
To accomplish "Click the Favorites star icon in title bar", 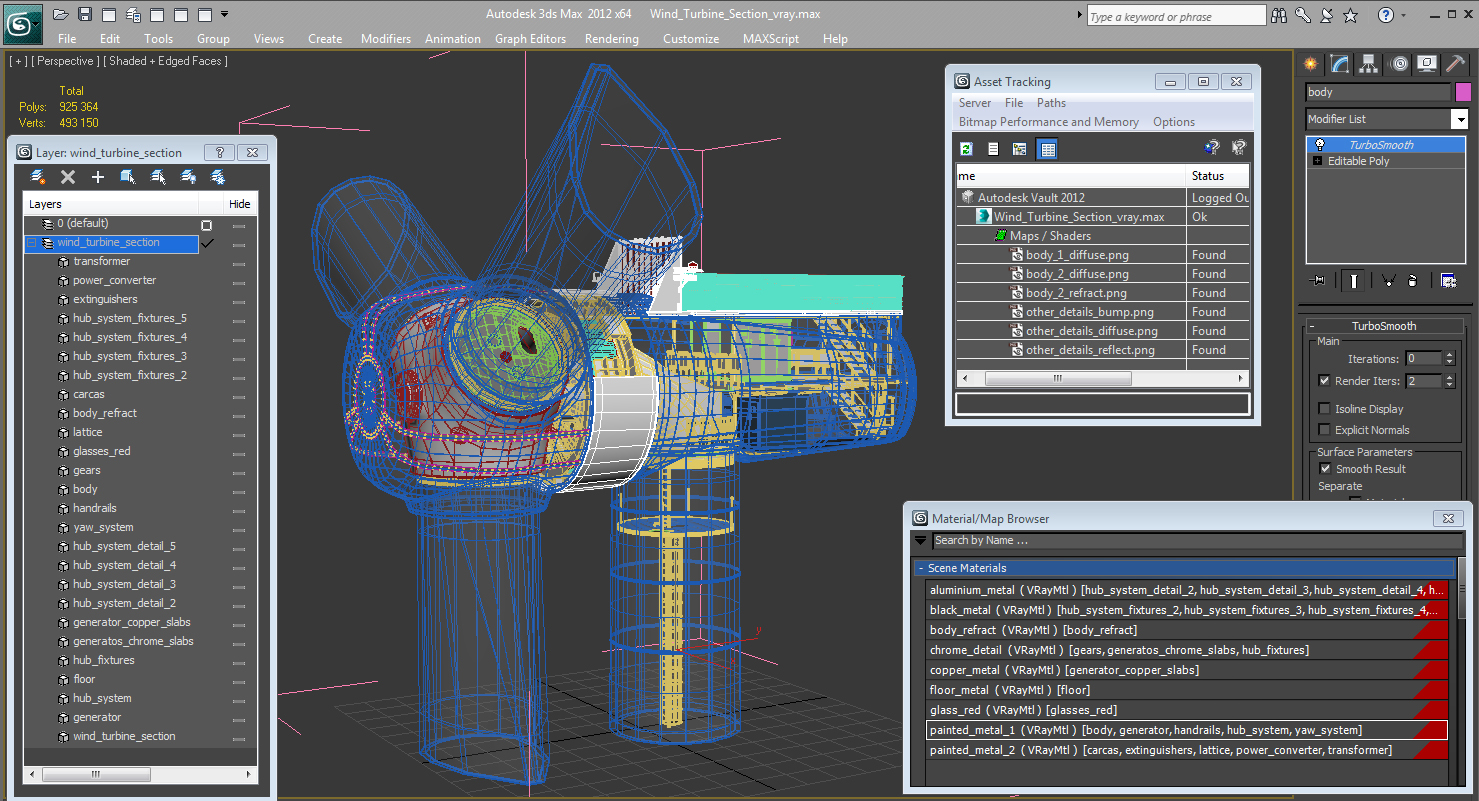I will click(x=1351, y=15).
